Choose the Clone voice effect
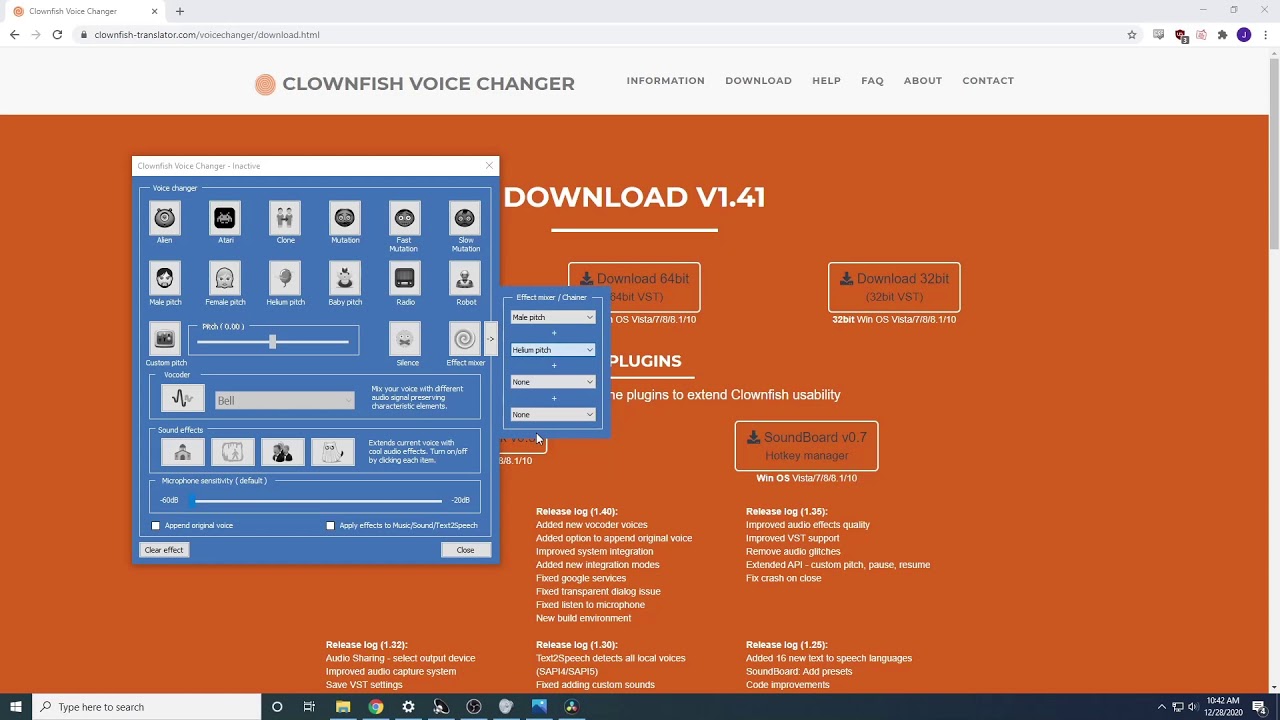 click(x=285, y=218)
